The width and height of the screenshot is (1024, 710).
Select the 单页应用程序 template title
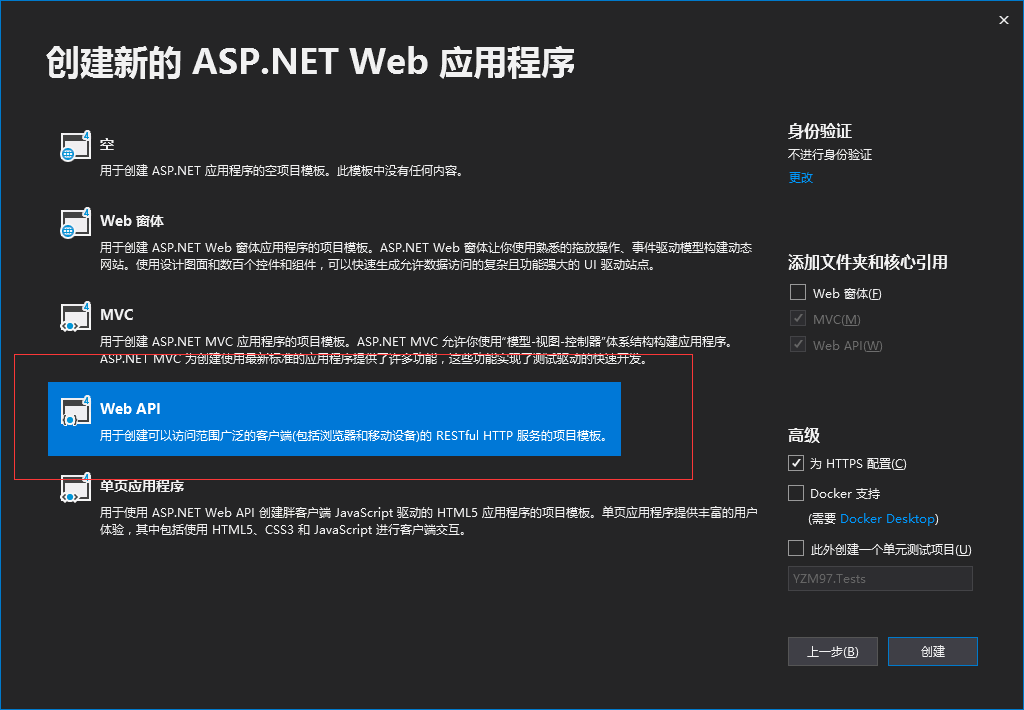tap(142, 486)
